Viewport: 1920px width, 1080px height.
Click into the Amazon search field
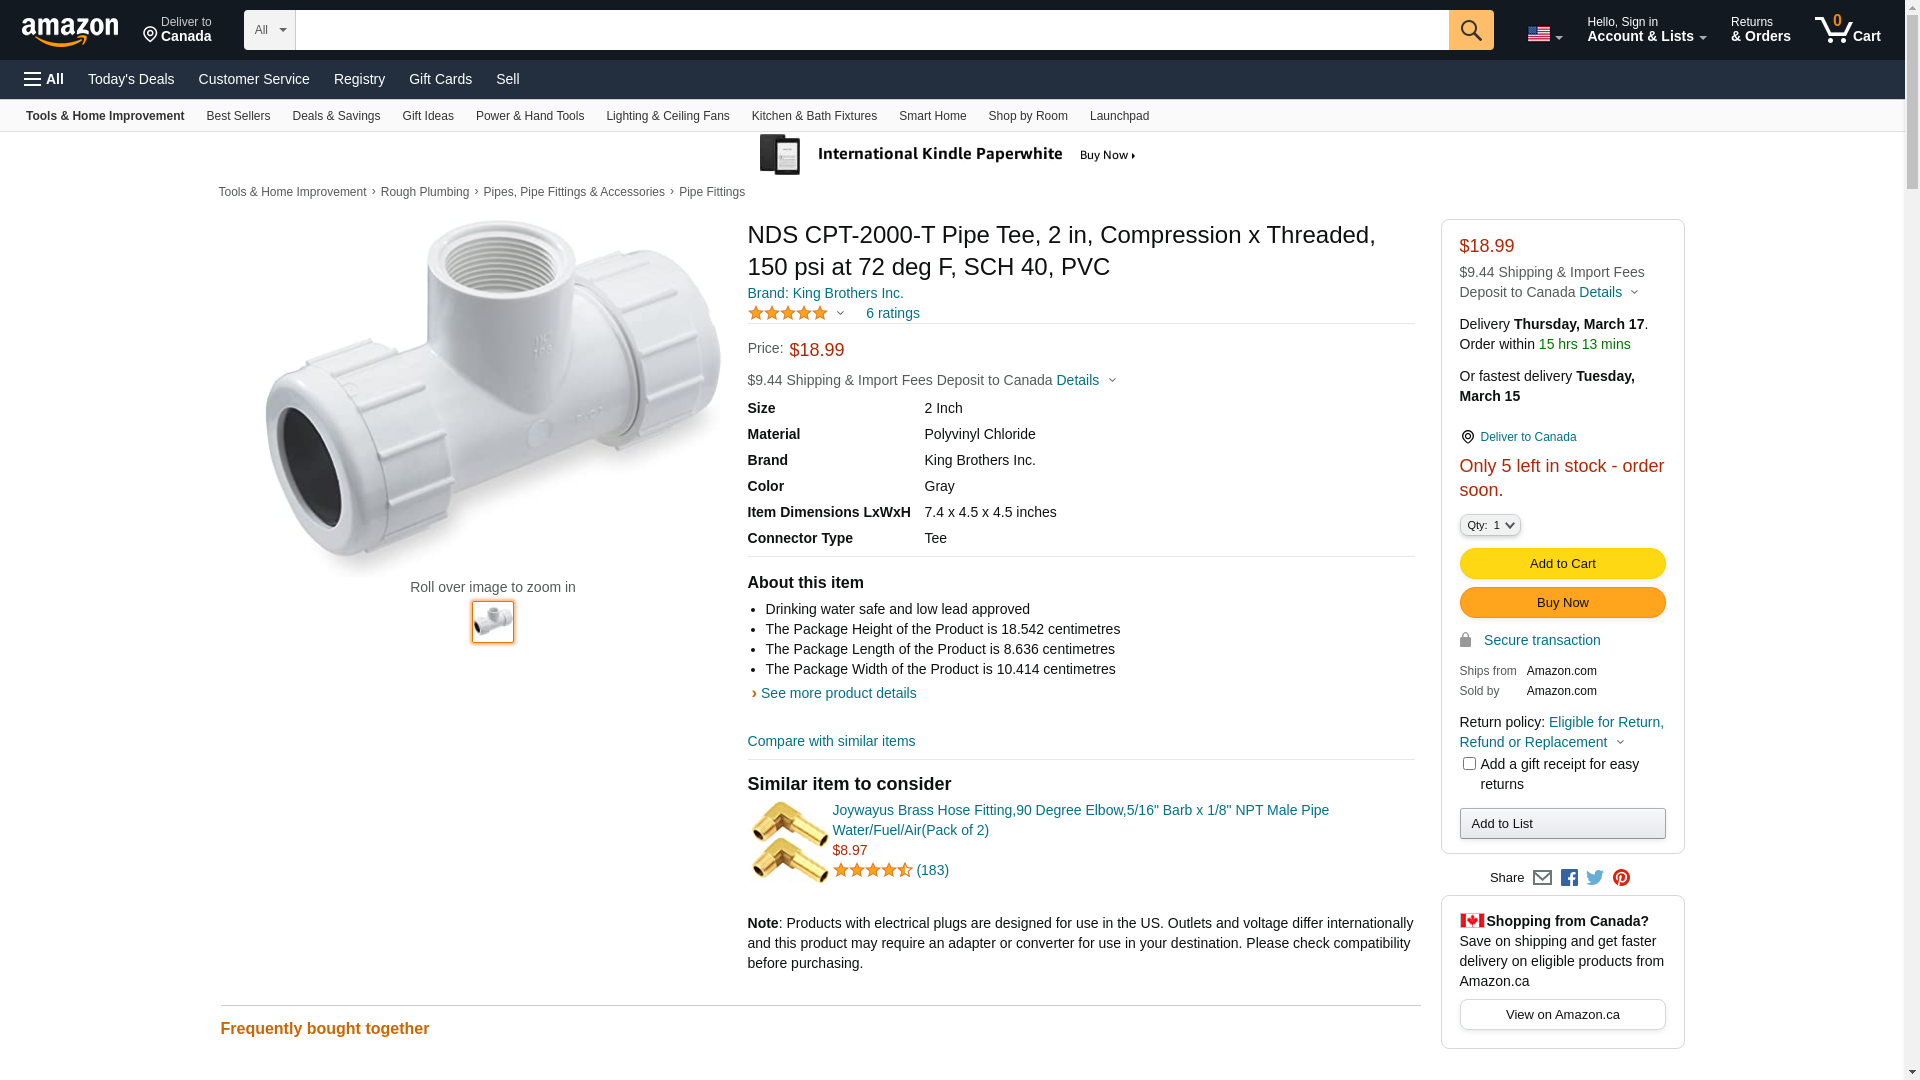click(x=871, y=30)
